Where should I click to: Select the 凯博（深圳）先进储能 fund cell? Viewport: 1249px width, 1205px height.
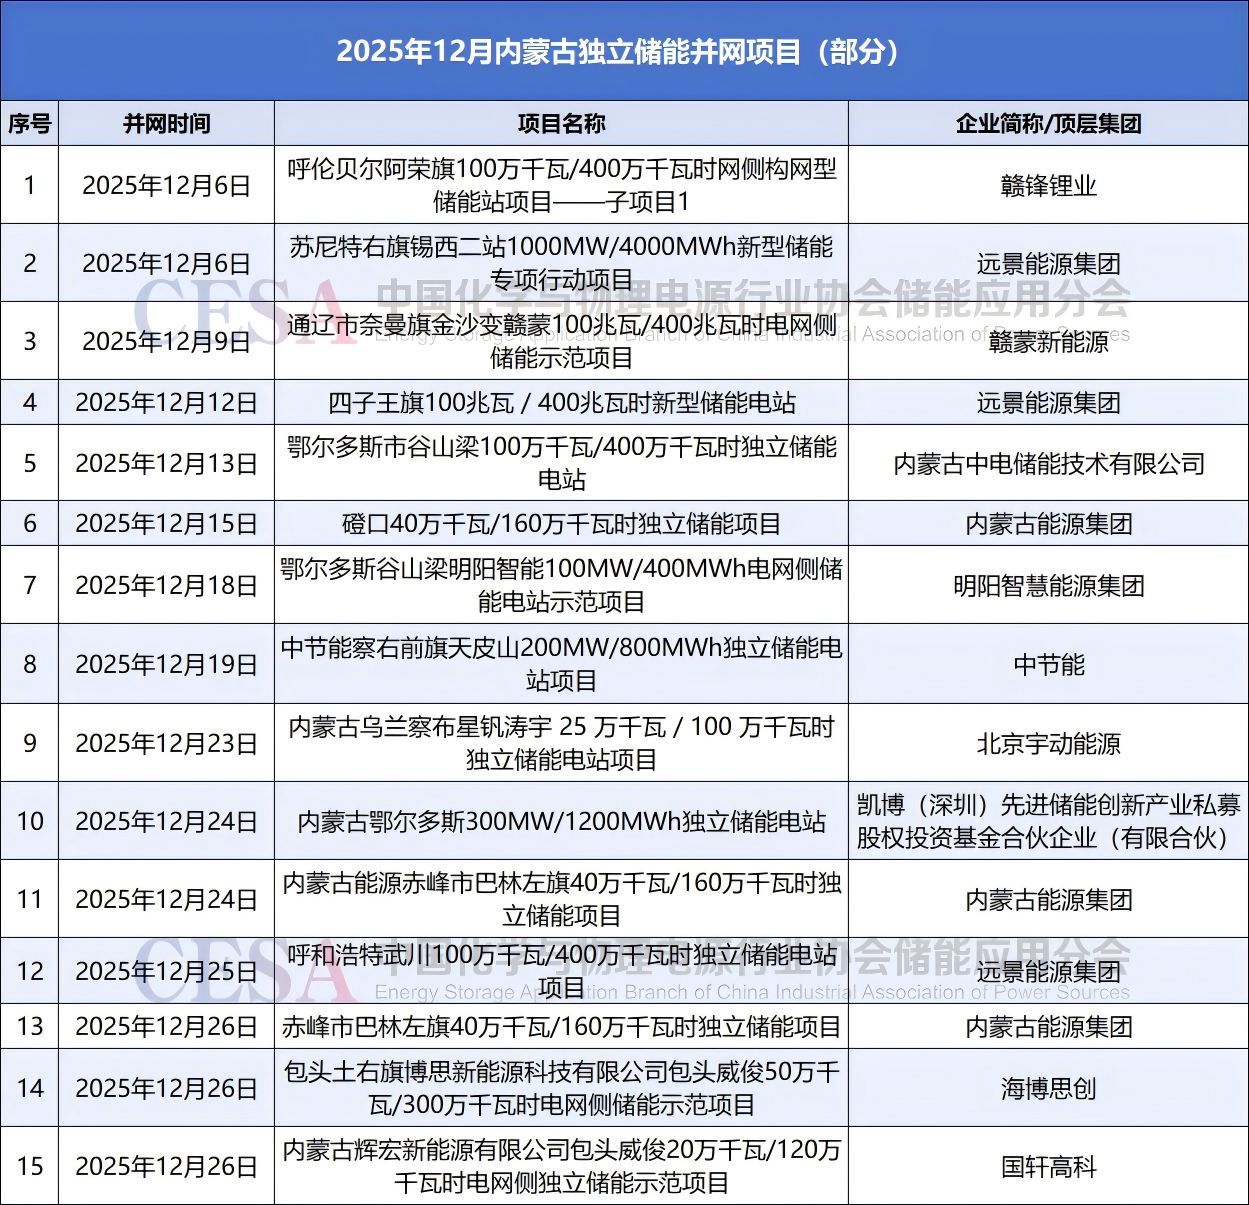(x=1048, y=821)
